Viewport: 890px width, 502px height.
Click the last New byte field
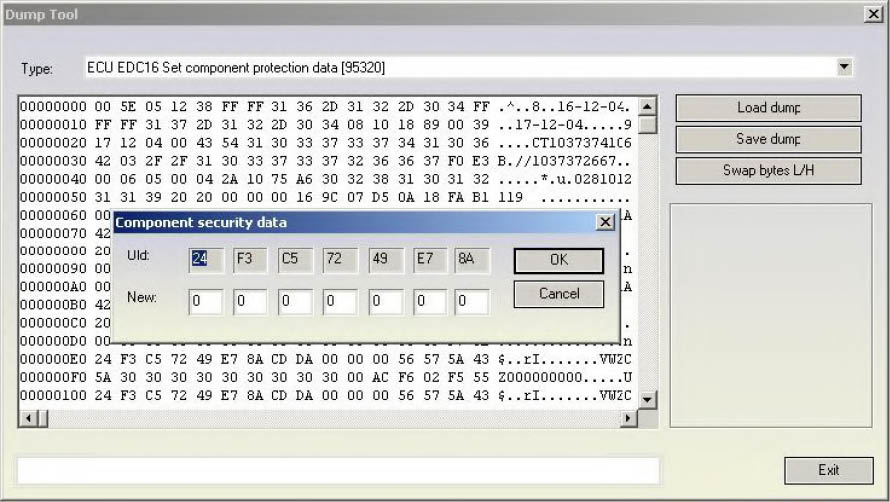[472, 302]
